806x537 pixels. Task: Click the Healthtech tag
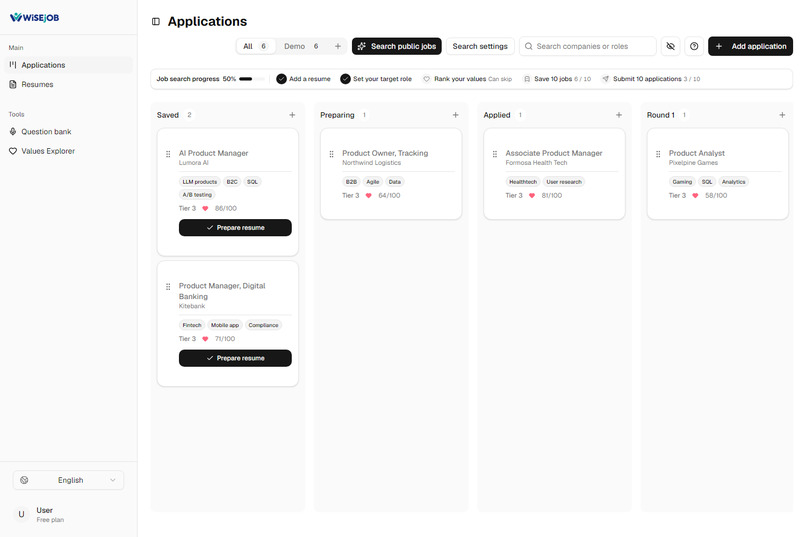[523, 182]
